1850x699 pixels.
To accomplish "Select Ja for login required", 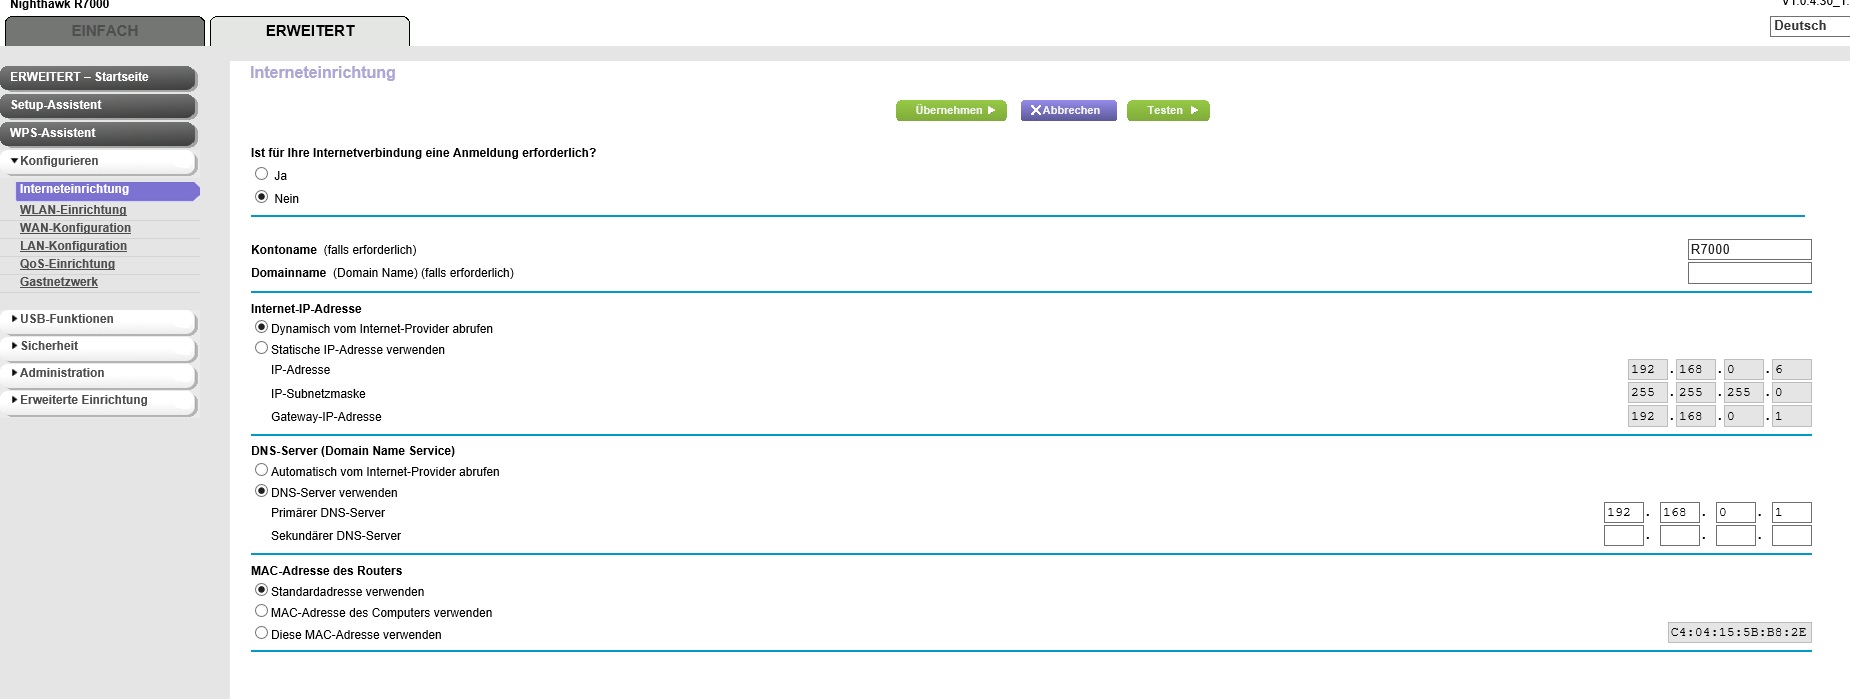I will [261, 174].
